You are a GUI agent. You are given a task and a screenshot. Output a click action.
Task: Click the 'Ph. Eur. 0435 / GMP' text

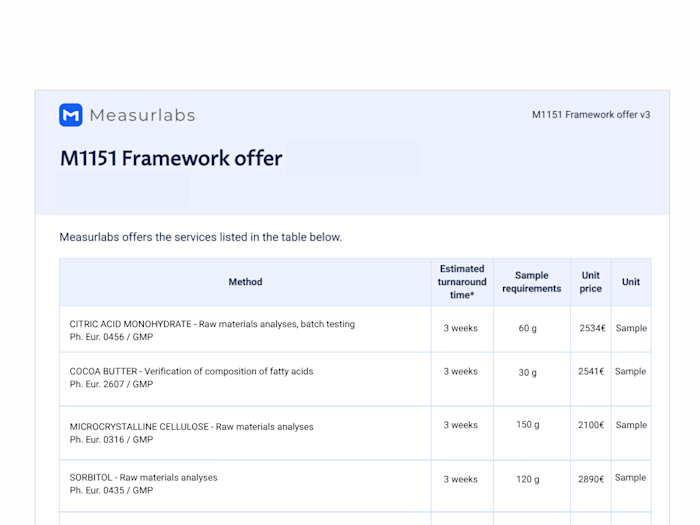coord(111,491)
